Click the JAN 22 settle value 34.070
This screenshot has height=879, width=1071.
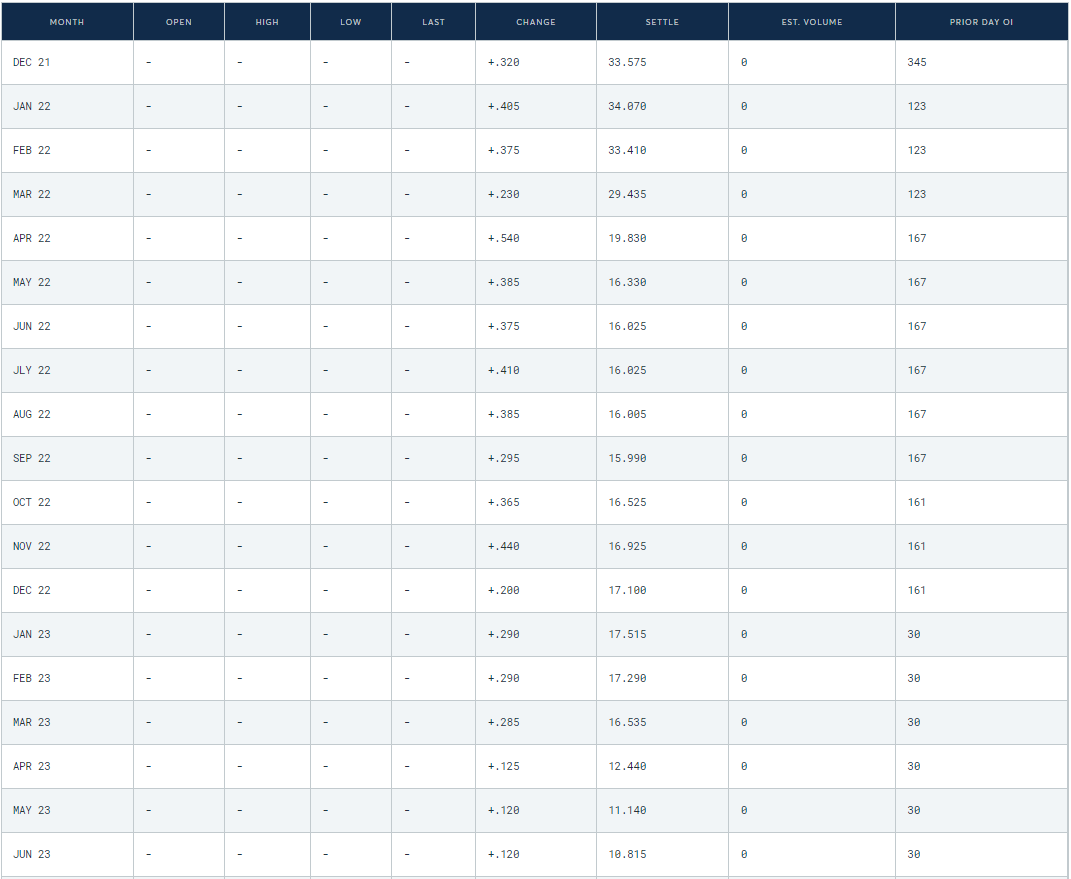click(627, 106)
